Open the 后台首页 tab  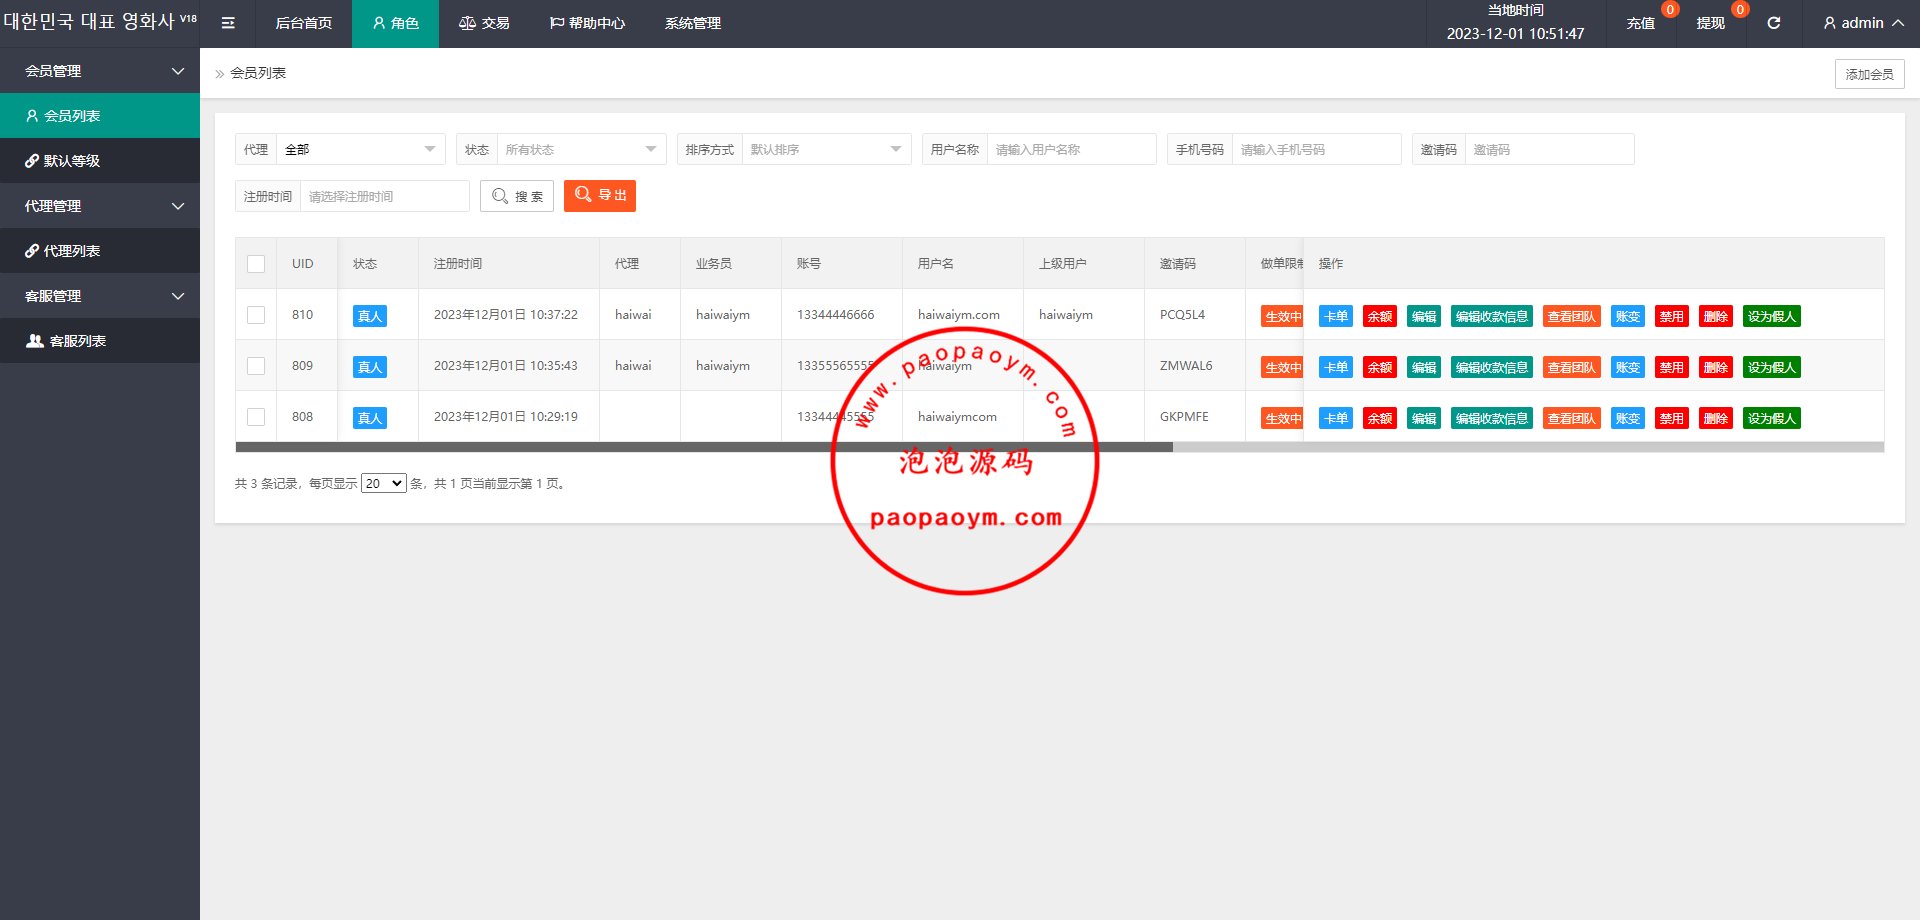click(304, 23)
